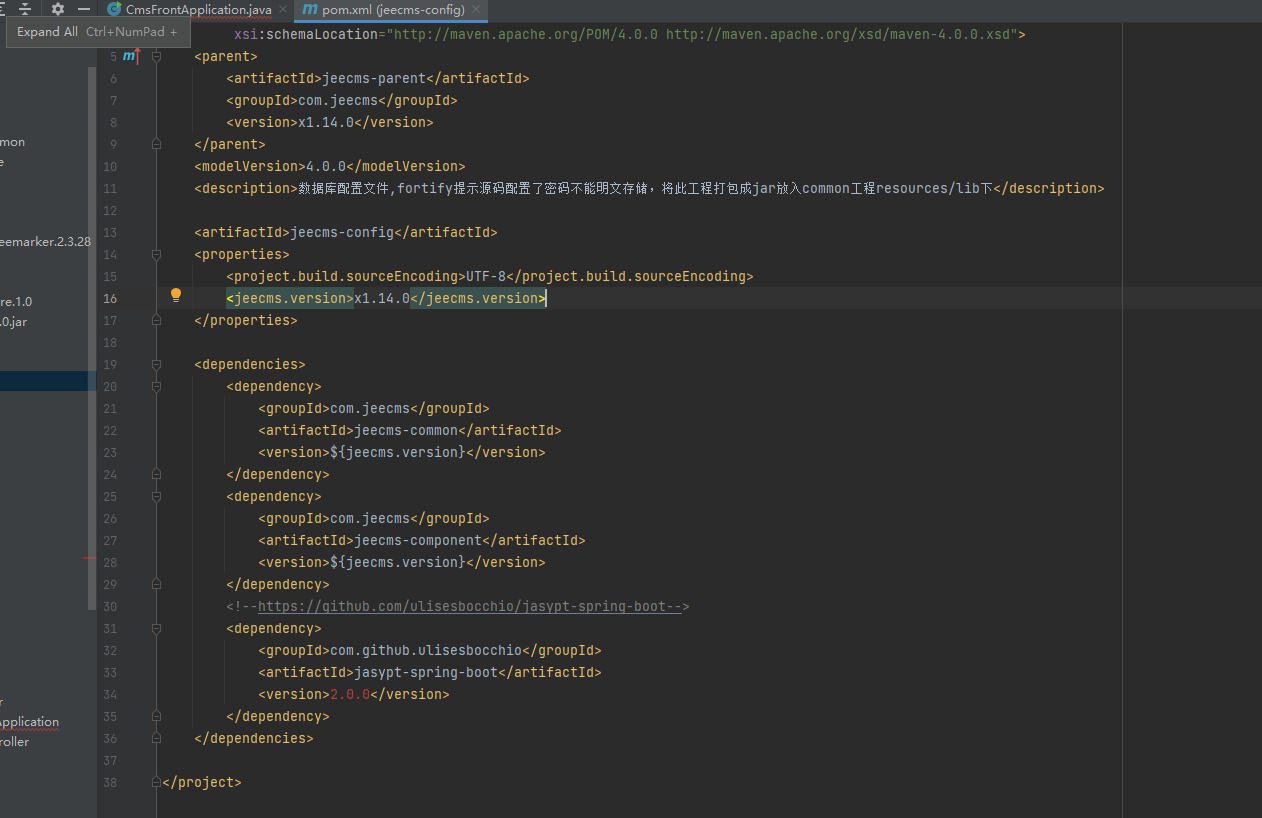The width and height of the screenshot is (1262, 818).
Task: Select the freemarker.2.3.28 item in project tree
Action: point(45,241)
